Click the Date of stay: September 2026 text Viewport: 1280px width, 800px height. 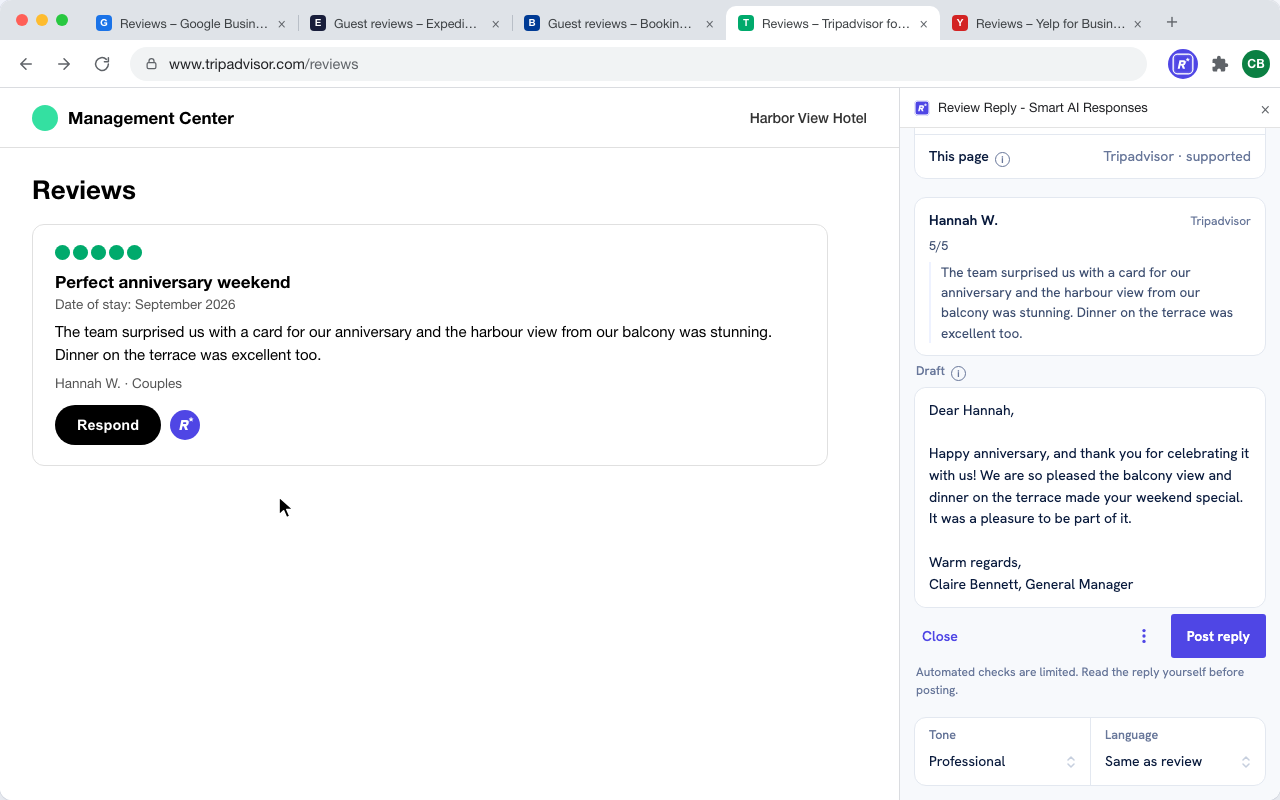tap(145, 304)
